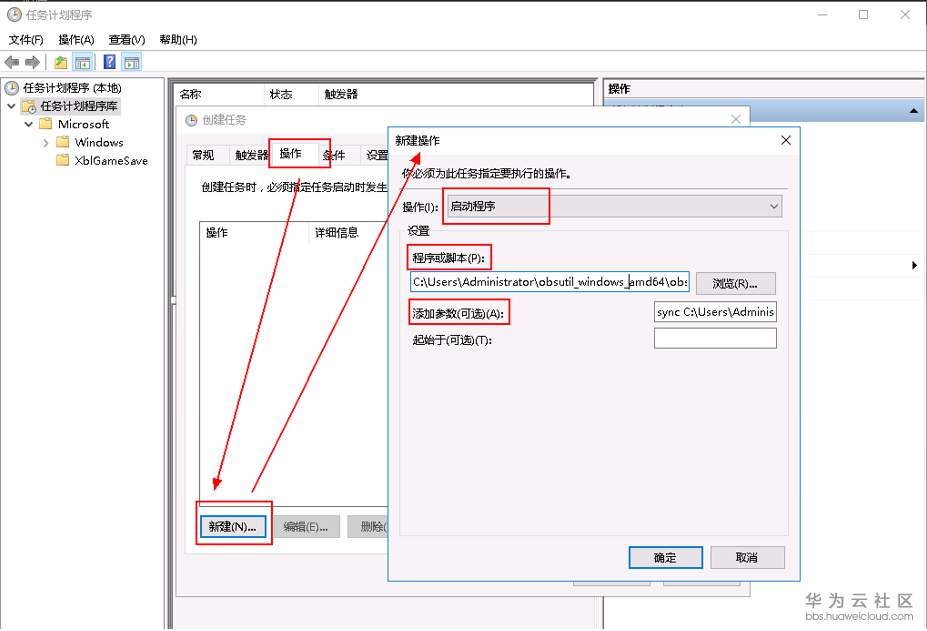Close the 新建操作 dialog
The image size is (927, 631).
click(786, 140)
